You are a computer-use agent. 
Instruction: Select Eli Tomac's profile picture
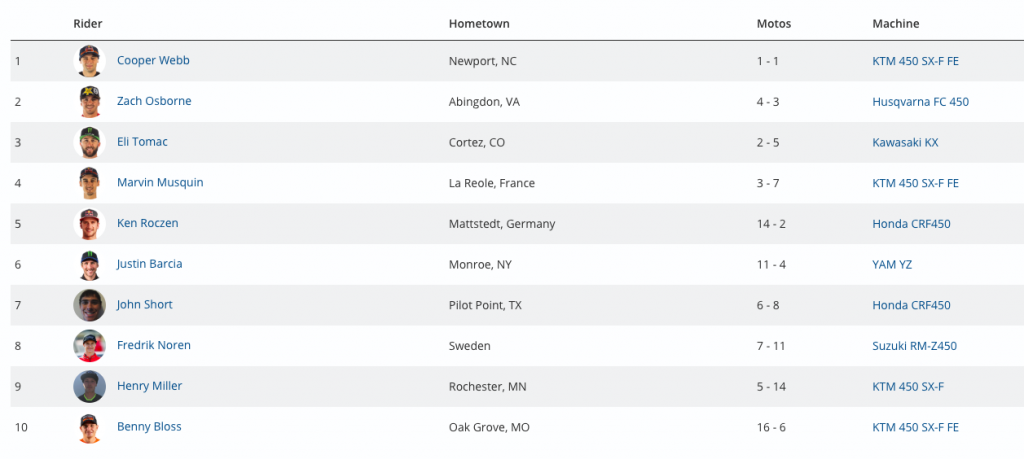pos(90,142)
